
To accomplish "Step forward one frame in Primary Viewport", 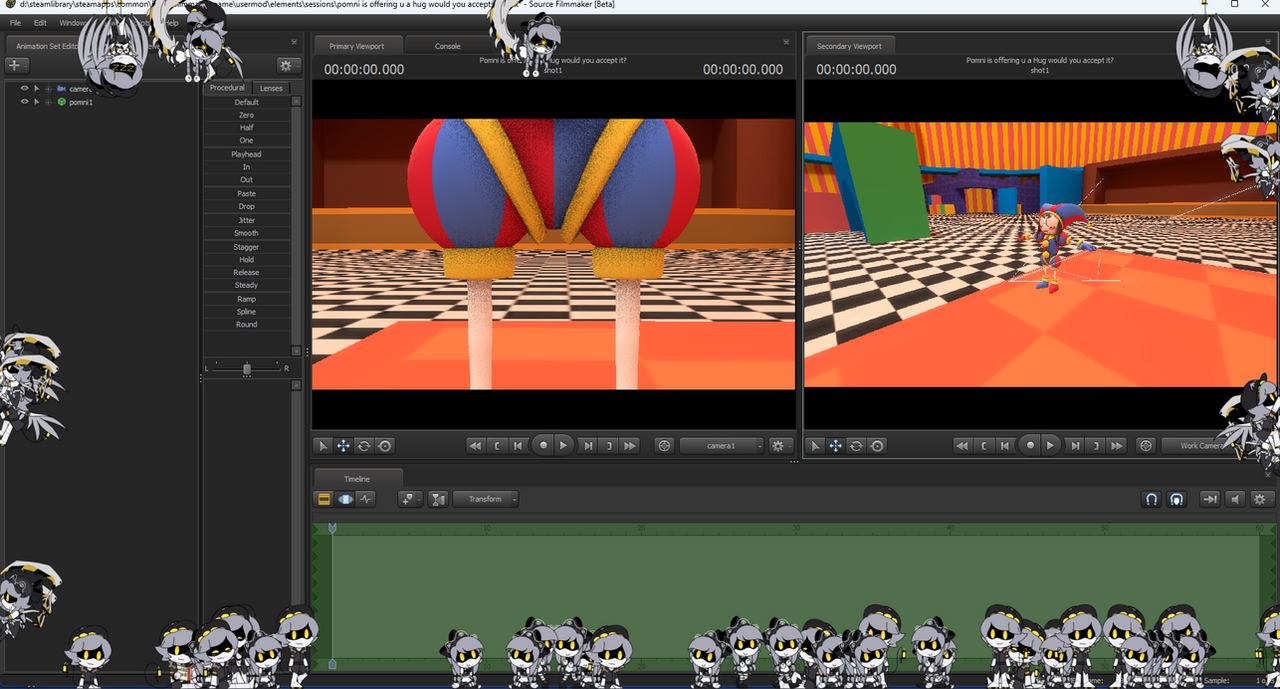I will [x=588, y=446].
